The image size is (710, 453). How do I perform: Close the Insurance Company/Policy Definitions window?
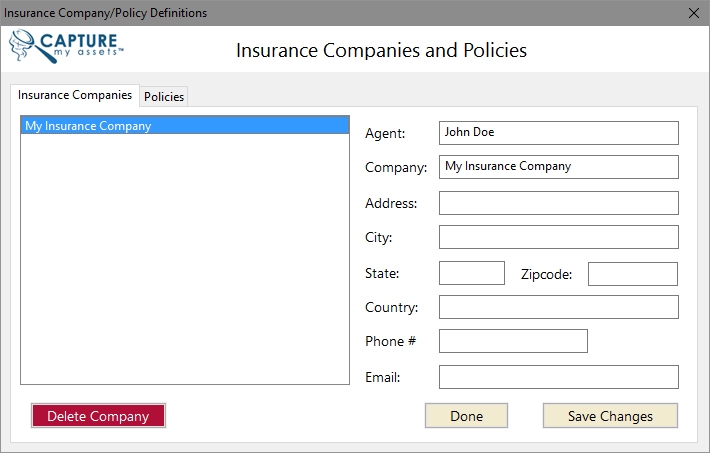tap(694, 13)
